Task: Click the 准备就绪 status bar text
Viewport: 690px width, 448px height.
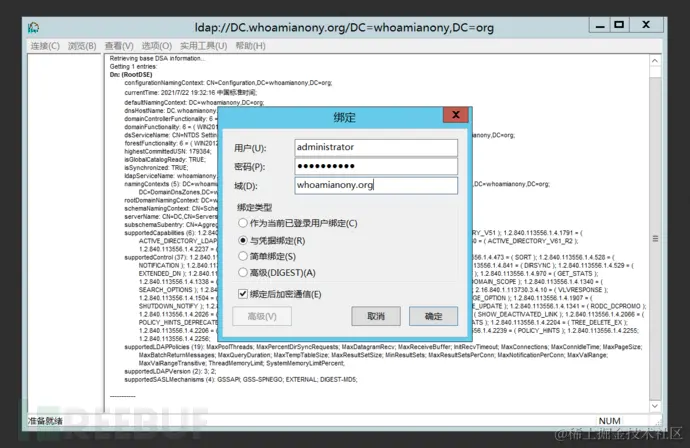Action: [45, 421]
